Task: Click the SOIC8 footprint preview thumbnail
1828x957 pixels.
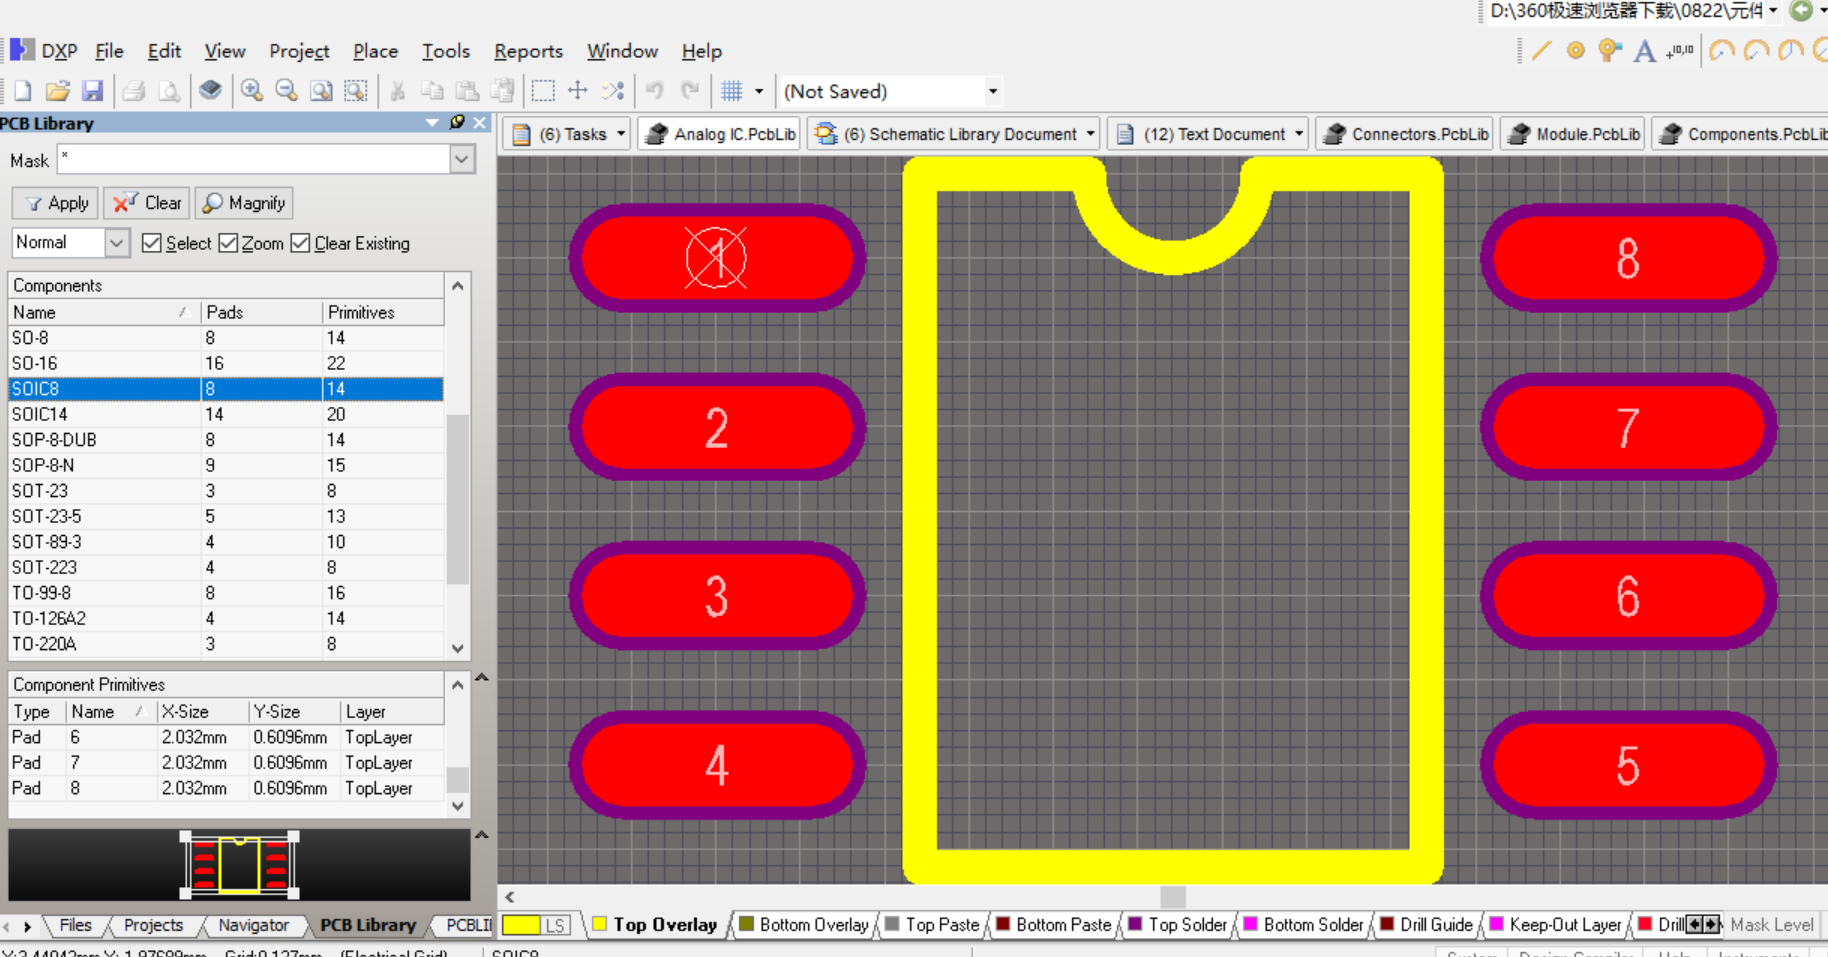Action: [239, 864]
